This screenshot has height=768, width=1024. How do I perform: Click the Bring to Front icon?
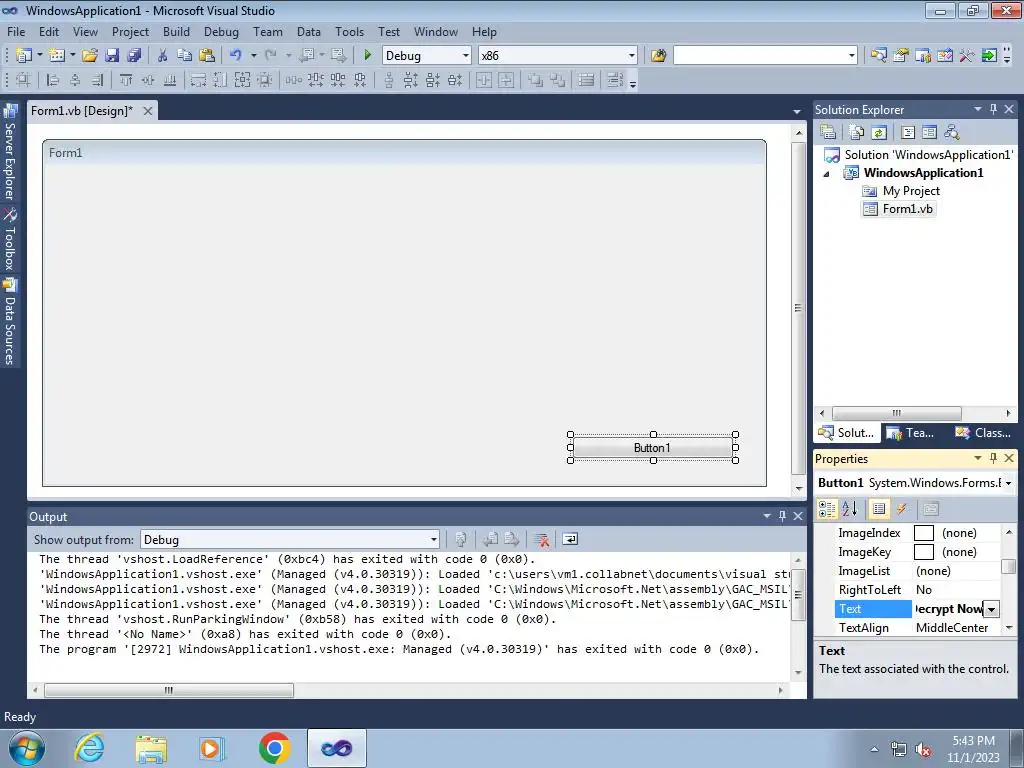coord(536,80)
